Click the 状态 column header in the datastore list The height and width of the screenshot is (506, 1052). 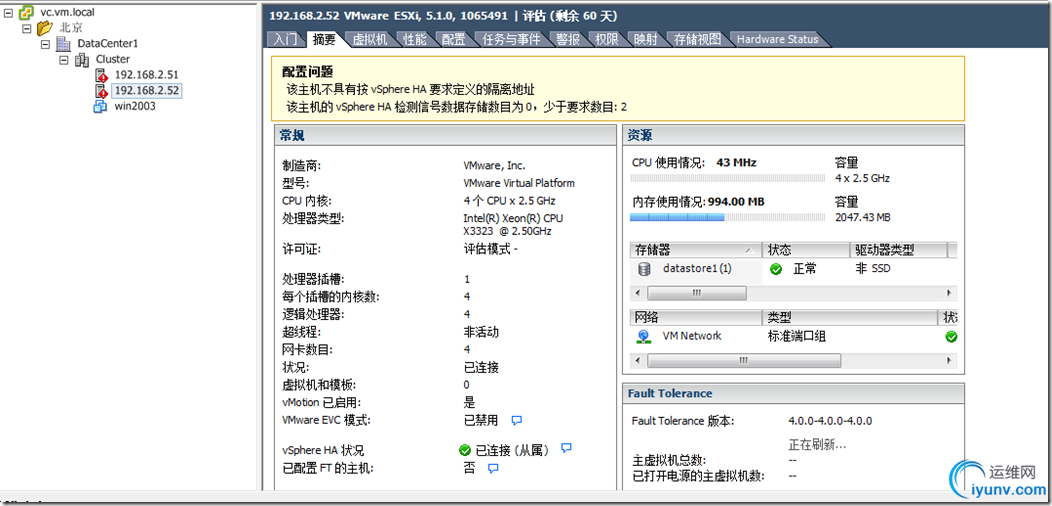(806, 250)
